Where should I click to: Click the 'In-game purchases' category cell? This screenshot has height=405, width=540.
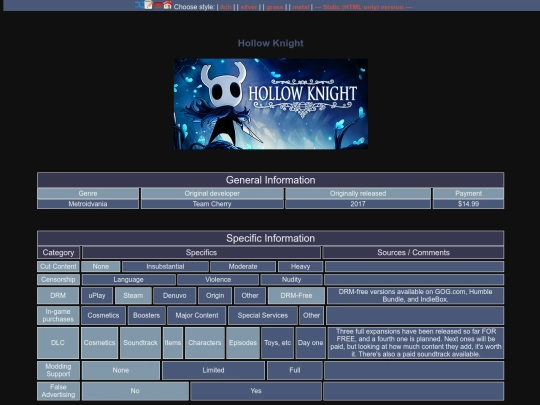click(58, 315)
